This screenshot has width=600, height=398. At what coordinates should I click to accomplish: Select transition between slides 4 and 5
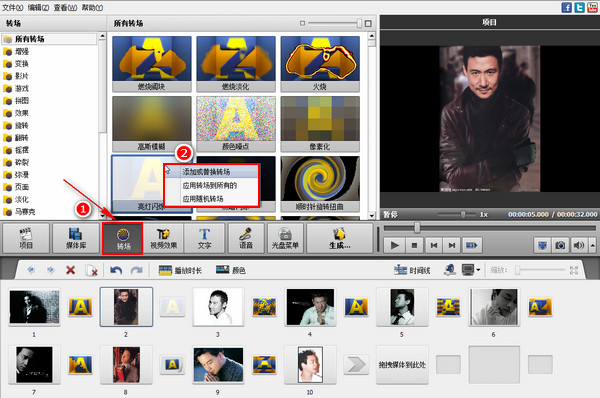[356, 307]
